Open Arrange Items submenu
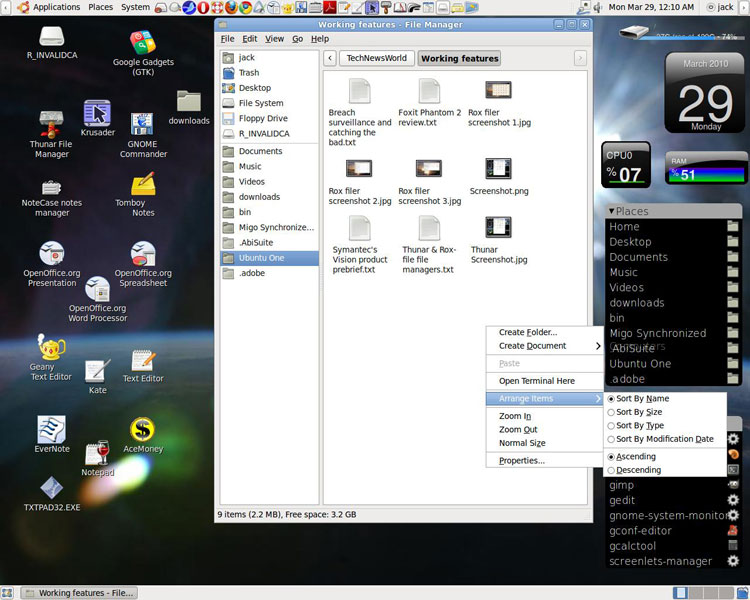Image resolution: width=750 pixels, height=600 pixels. (x=544, y=399)
